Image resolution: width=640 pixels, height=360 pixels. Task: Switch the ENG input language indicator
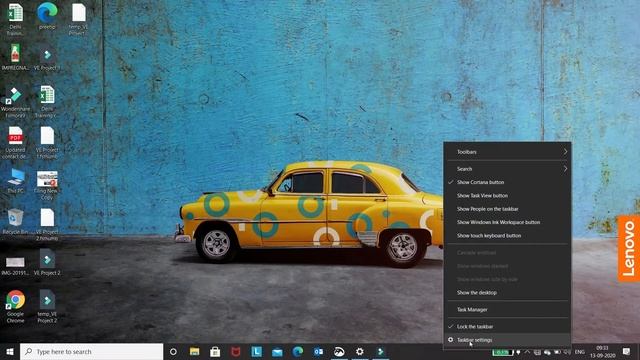pyautogui.click(x=580, y=352)
